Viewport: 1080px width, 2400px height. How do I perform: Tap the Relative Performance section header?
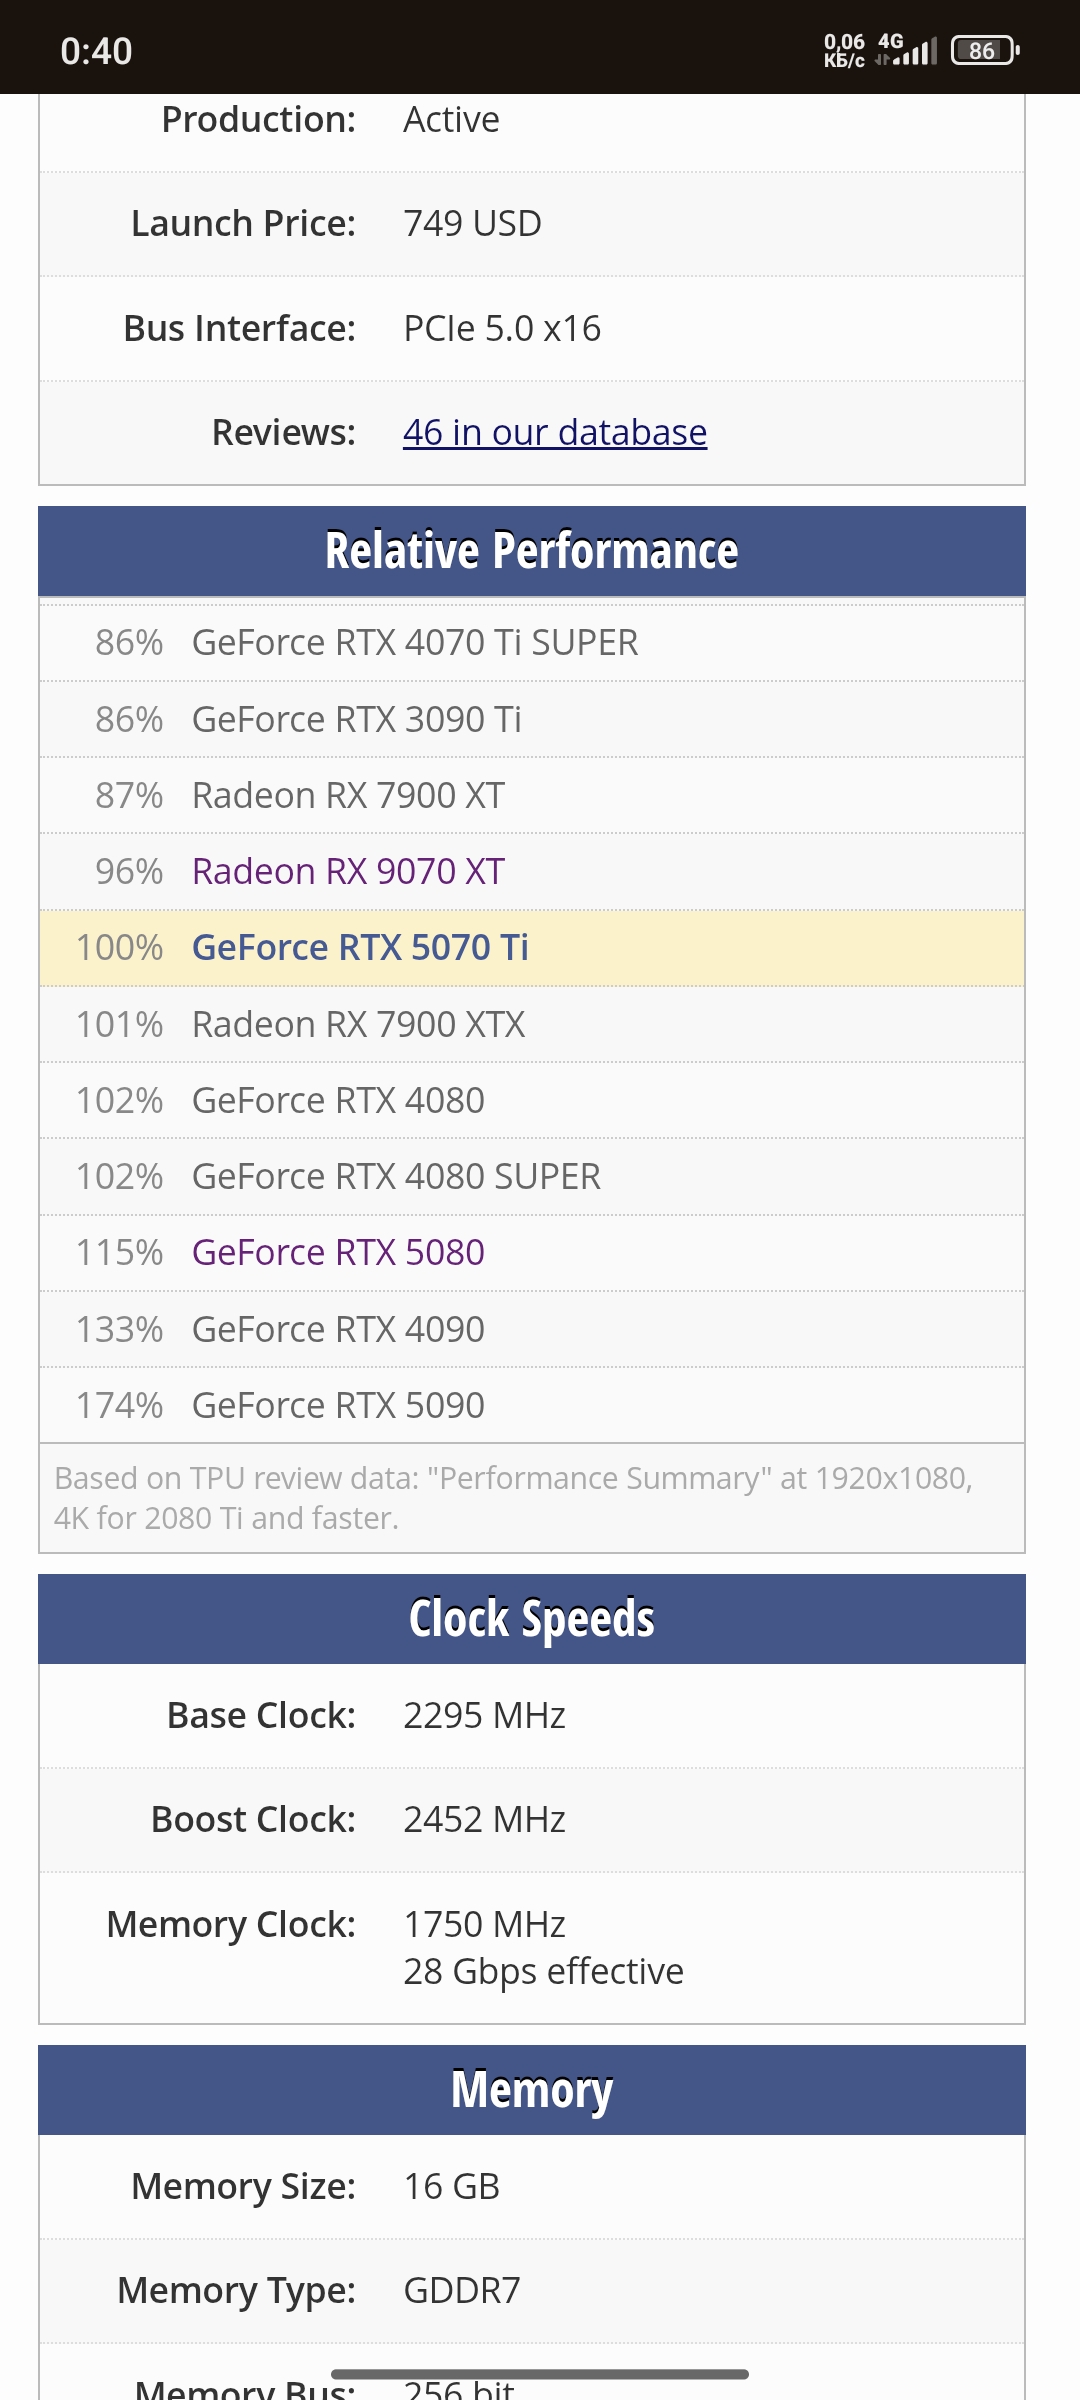532,551
